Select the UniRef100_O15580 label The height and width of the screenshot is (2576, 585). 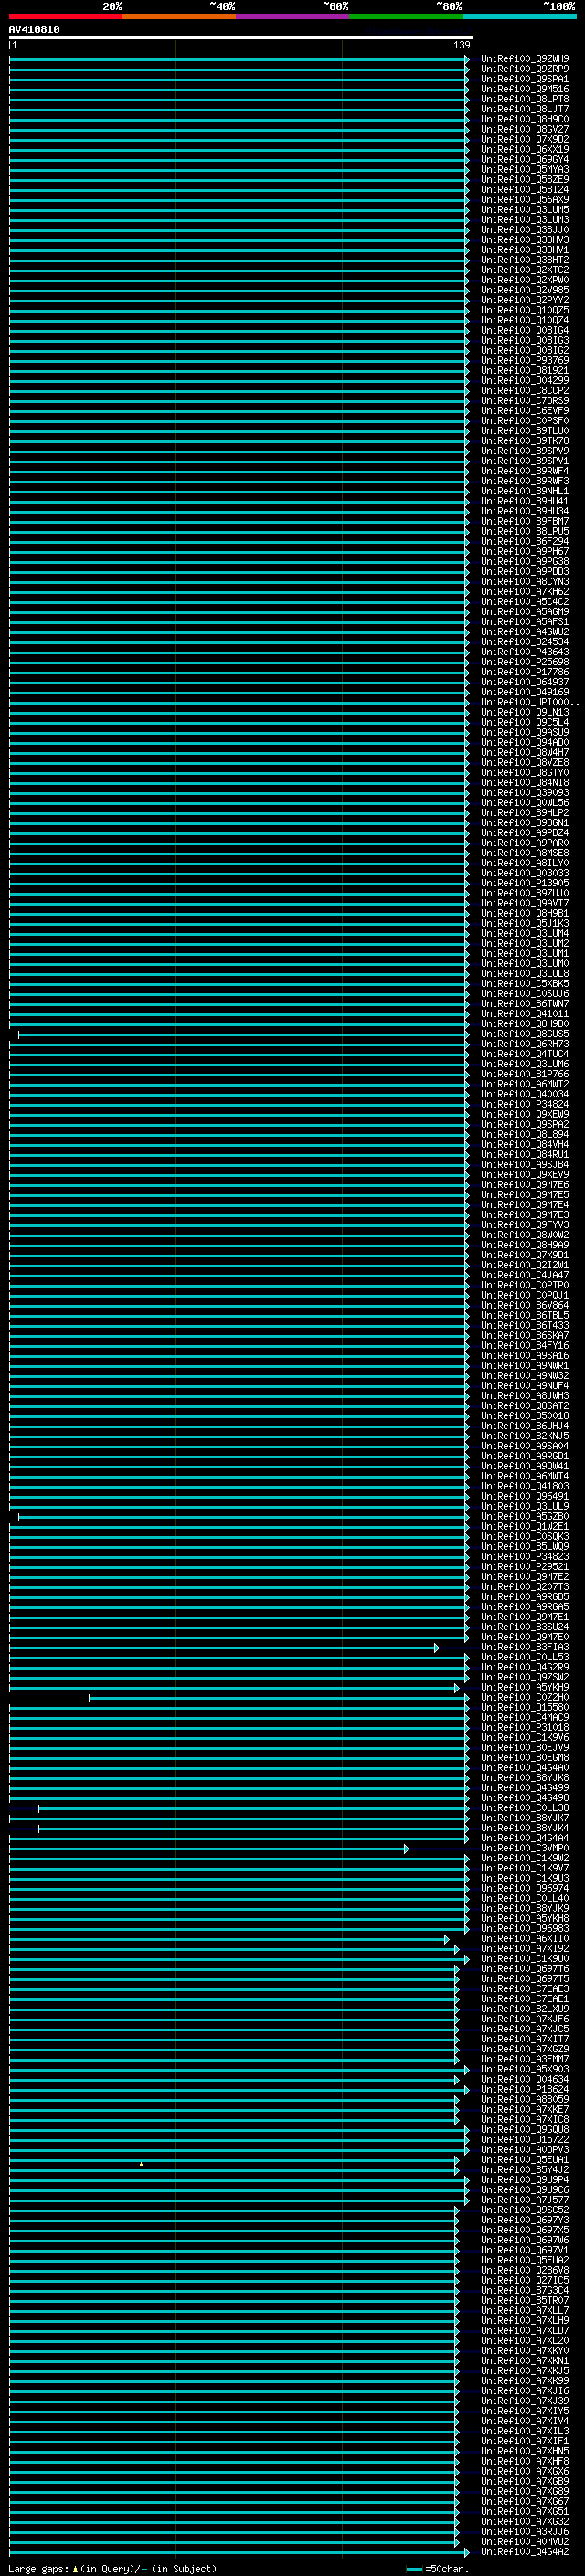(525, 1708)
